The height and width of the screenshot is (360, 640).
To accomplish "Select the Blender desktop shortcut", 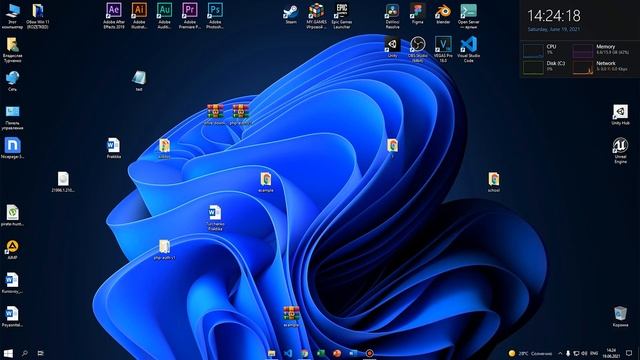I will 443,14.
